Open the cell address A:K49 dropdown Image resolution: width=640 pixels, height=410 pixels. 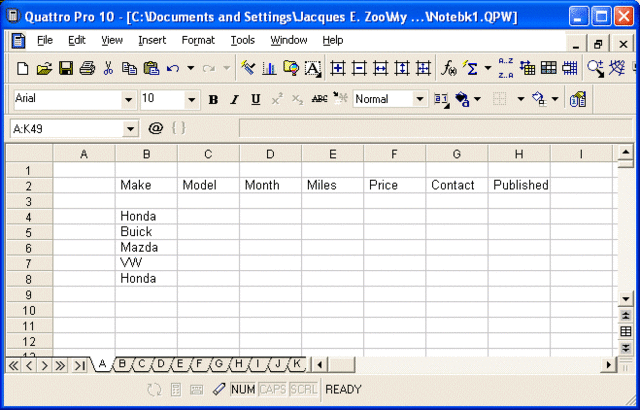tap(131, 130)
